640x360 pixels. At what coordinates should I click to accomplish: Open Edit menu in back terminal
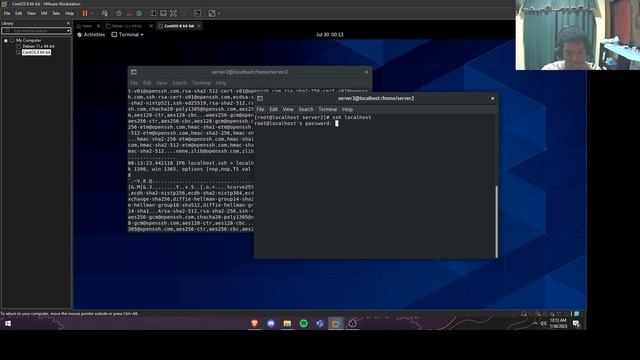(147, 83)
